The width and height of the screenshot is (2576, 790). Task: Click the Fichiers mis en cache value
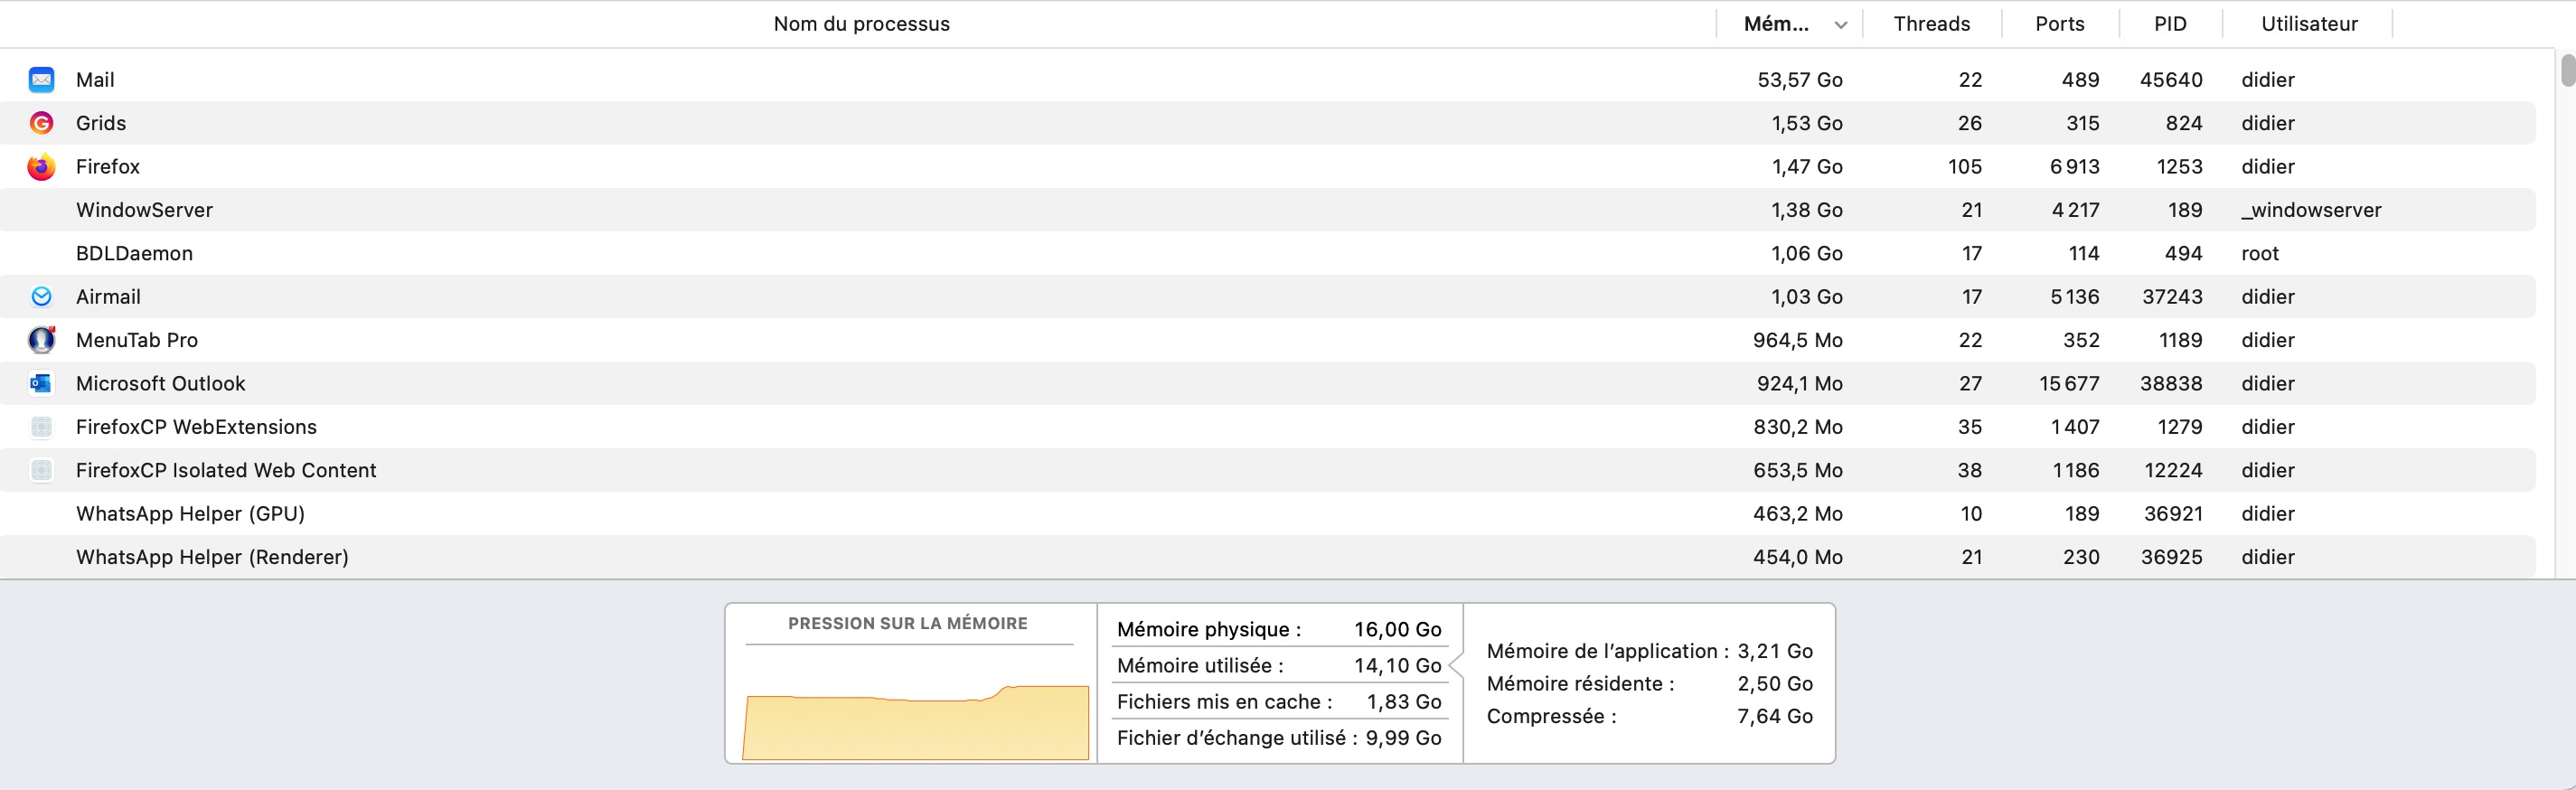(x=1404, y=702)
